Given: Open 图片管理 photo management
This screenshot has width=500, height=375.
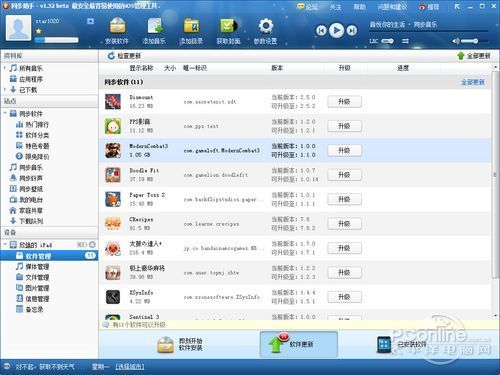Looking at the screenshot, I should [x=37, y=288].
